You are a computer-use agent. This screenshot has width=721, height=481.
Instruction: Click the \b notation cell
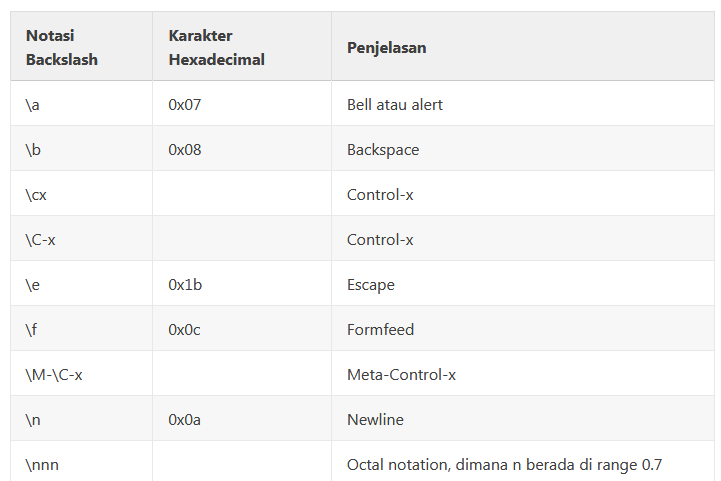[33, 149]
